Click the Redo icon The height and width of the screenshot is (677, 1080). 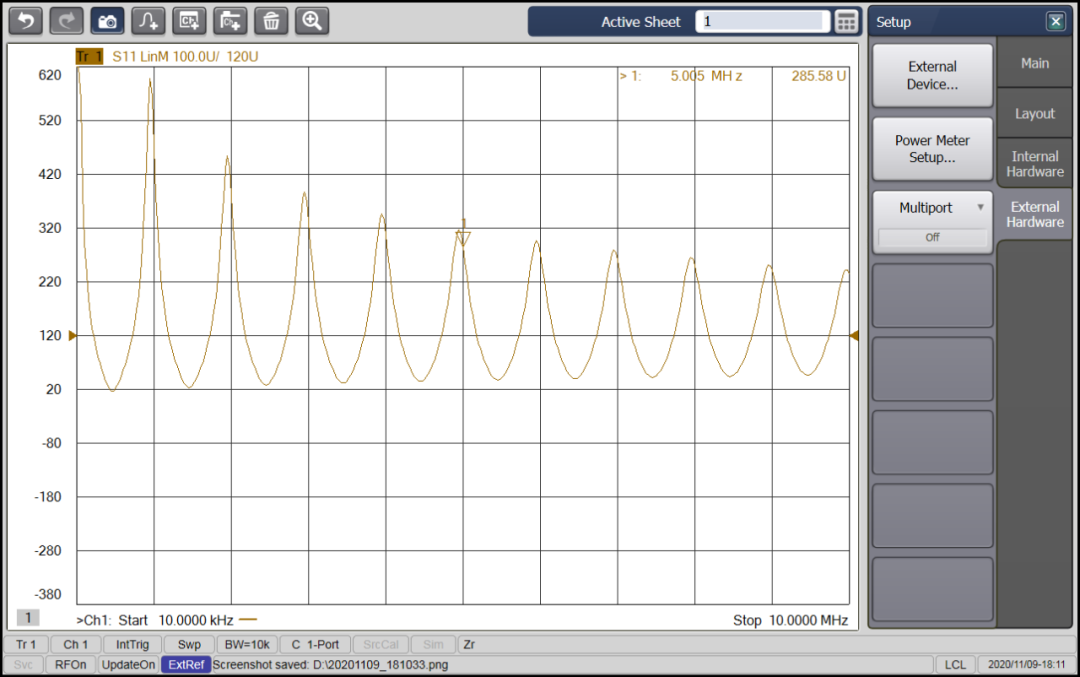tap(66, 20)
